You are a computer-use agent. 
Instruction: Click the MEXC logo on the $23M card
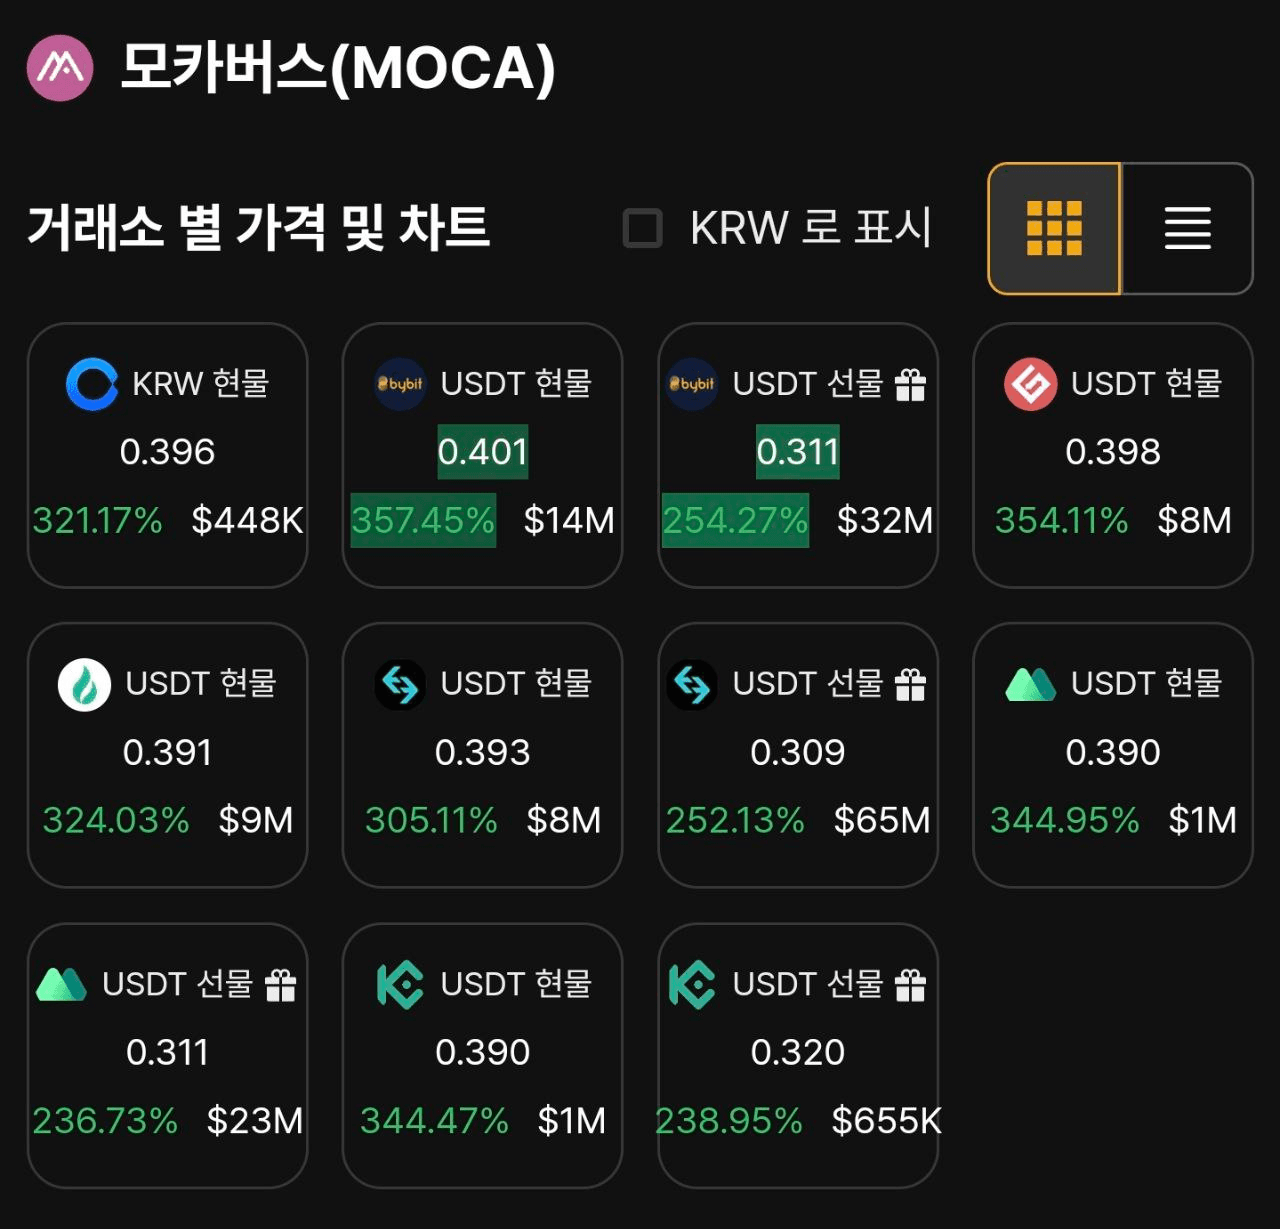61,985
